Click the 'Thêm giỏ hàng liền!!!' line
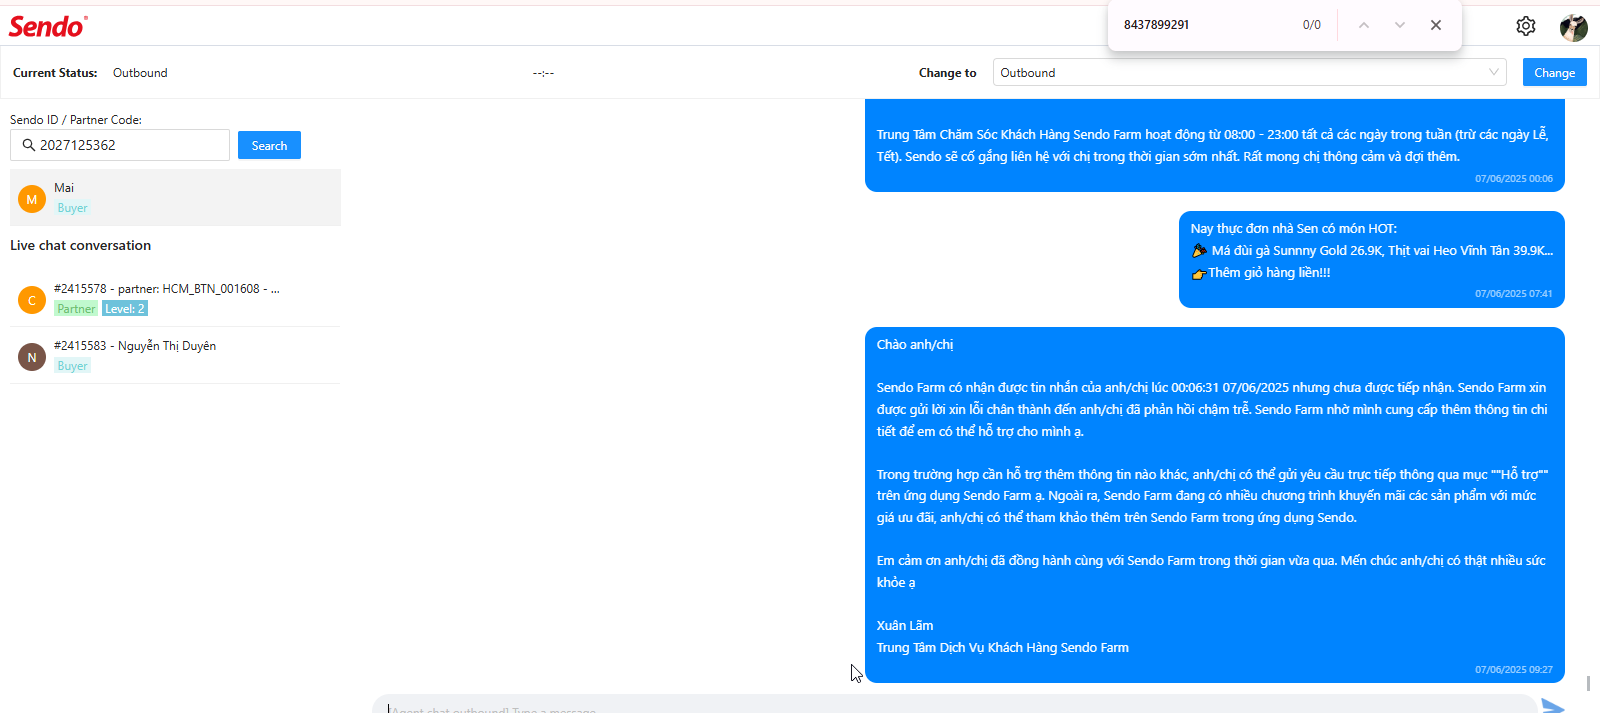This screenshot has height=713, width=1600. tap(1260, 272)
